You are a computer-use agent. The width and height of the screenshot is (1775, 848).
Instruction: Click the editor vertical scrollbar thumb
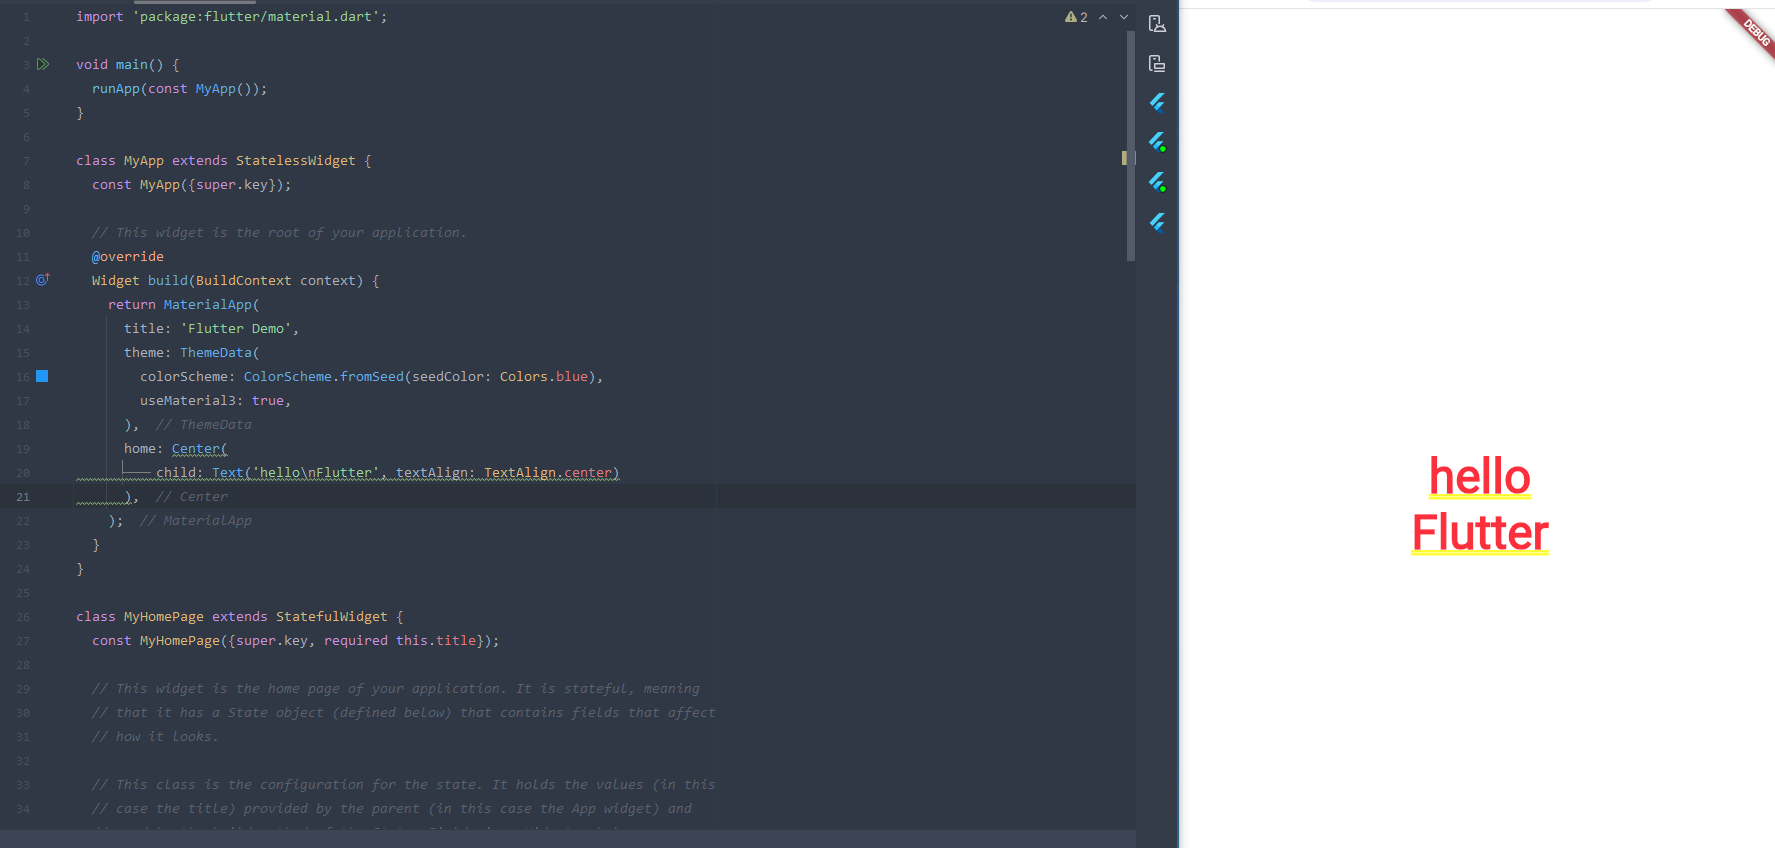[1131, 145]
